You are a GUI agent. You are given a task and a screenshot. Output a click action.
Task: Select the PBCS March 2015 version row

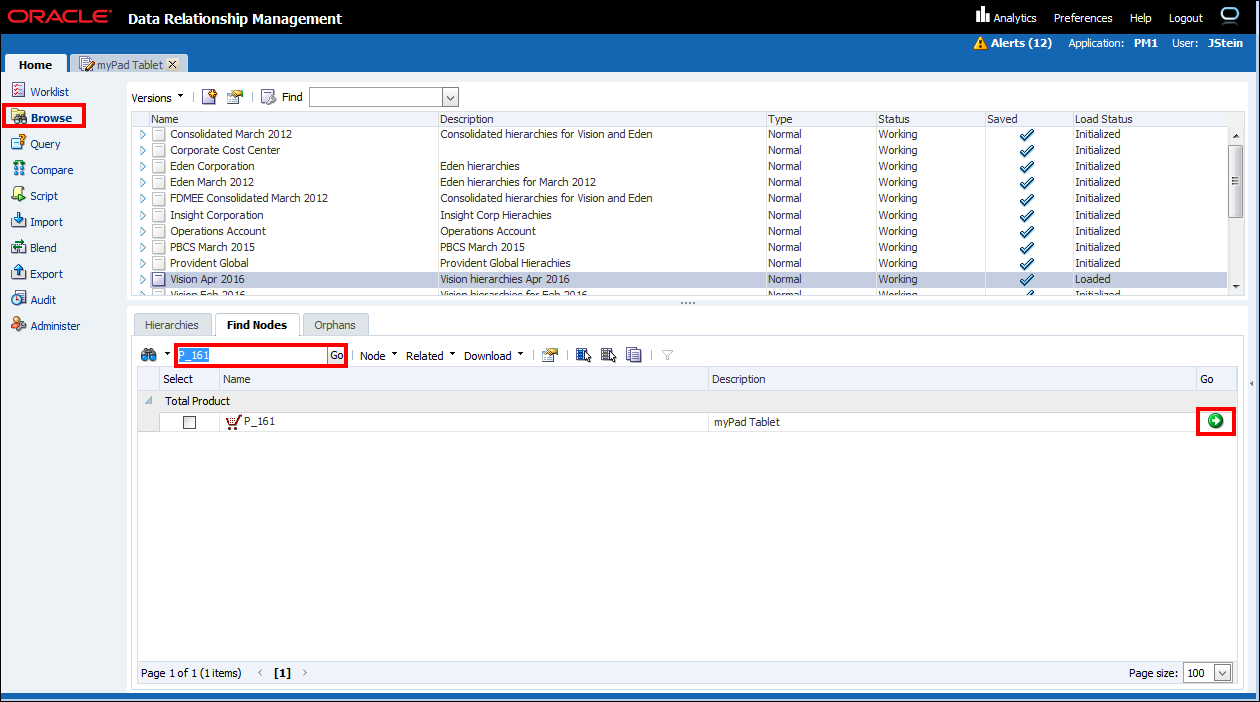[x=682, y=247]
